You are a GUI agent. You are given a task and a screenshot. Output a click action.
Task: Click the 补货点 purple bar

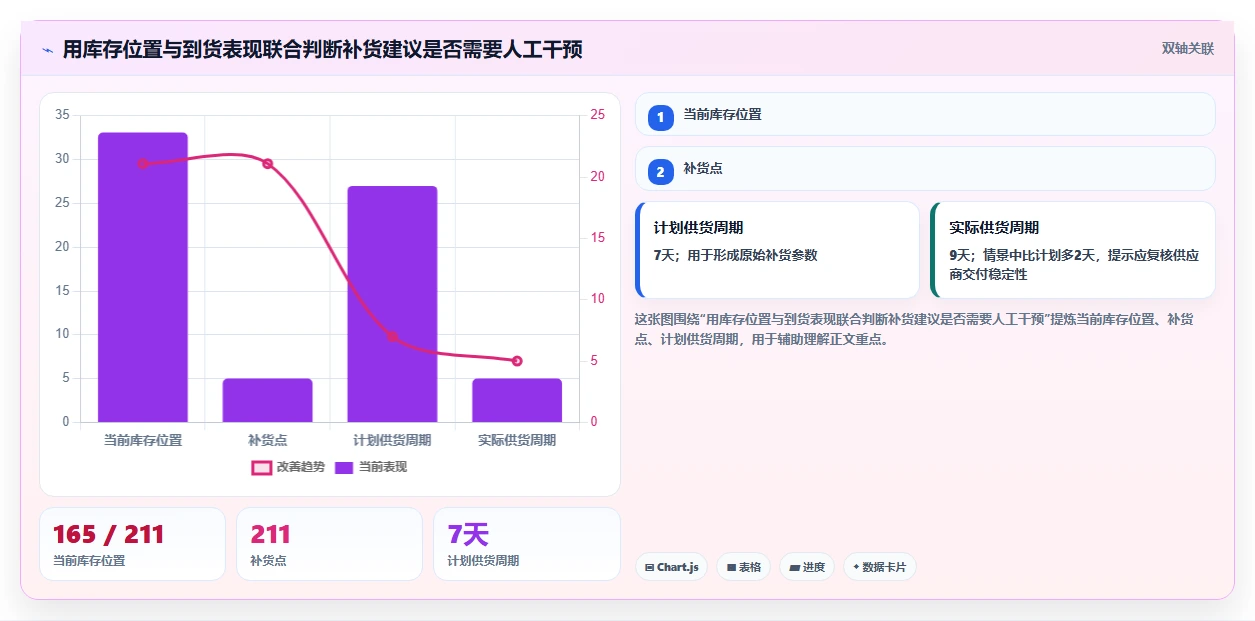tap(267, 400)
